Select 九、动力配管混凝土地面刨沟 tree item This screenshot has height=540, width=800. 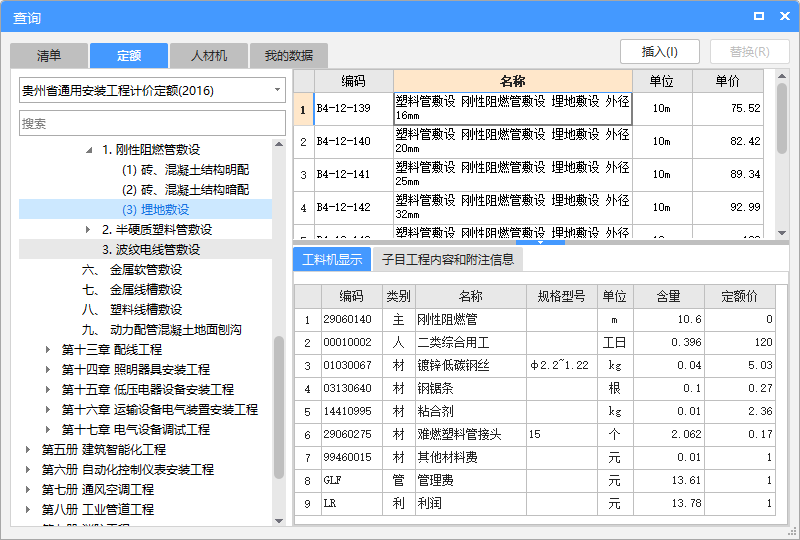[161, 330]
